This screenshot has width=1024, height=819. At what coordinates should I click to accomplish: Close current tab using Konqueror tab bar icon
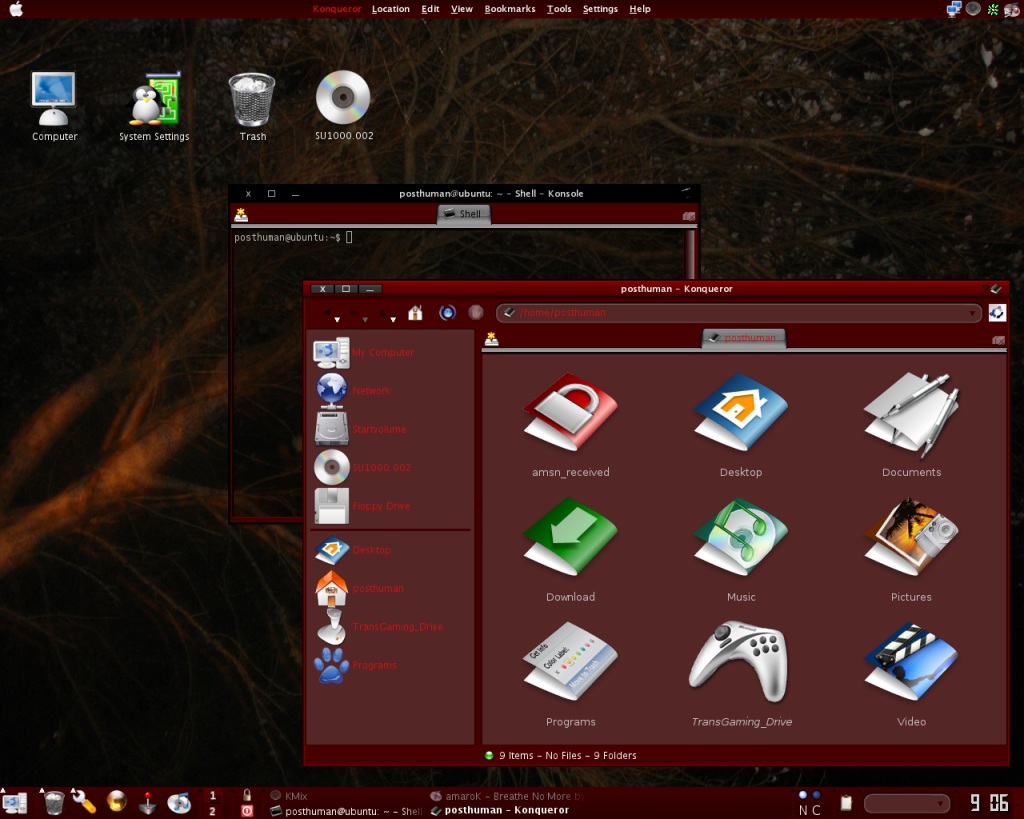click(998, 340)
